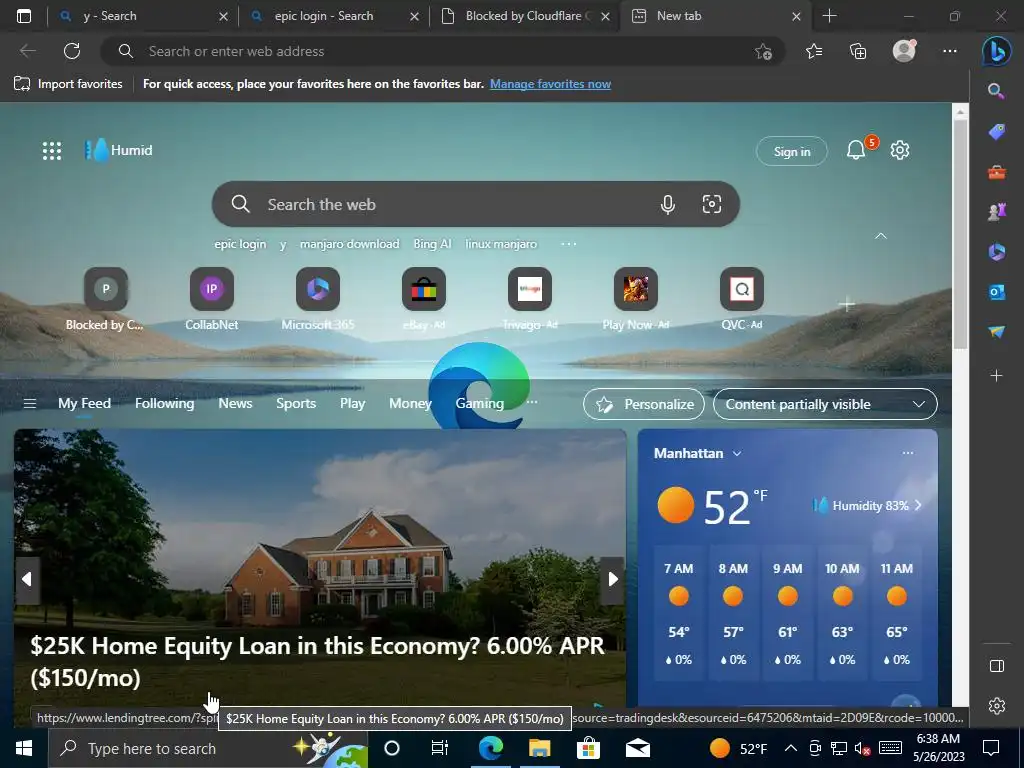Show more recent searches ellipsis
Screen dimensions: 1024x768
568,244
